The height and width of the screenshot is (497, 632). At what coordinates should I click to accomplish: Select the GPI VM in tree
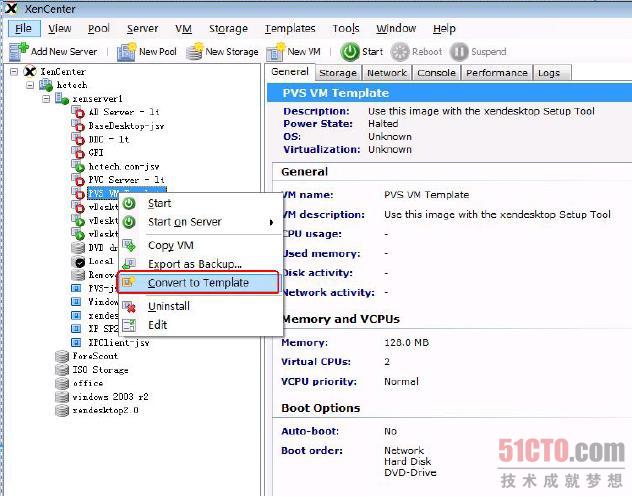point(96,153)
